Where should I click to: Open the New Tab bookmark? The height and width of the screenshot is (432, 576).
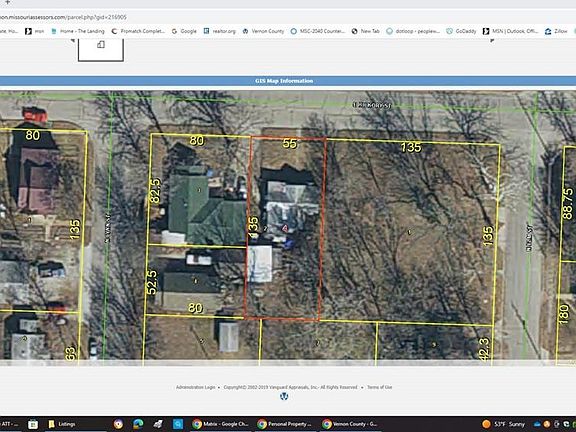tap(366, 31)
